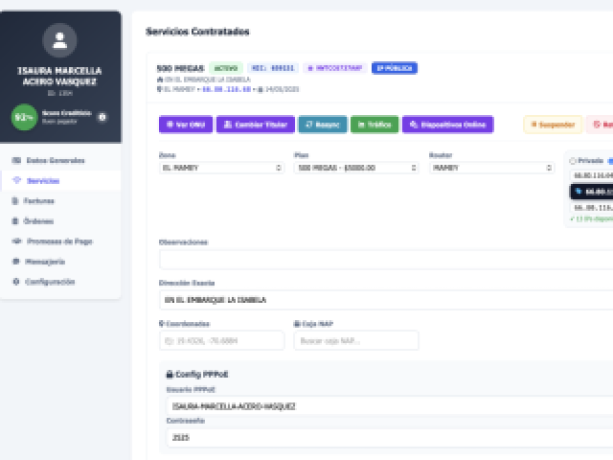The width and height of the screenshot is (613, 460).
Task: Click the Usuario PPPoE input field
Action: pyautogui.click(x=390, y=406)
